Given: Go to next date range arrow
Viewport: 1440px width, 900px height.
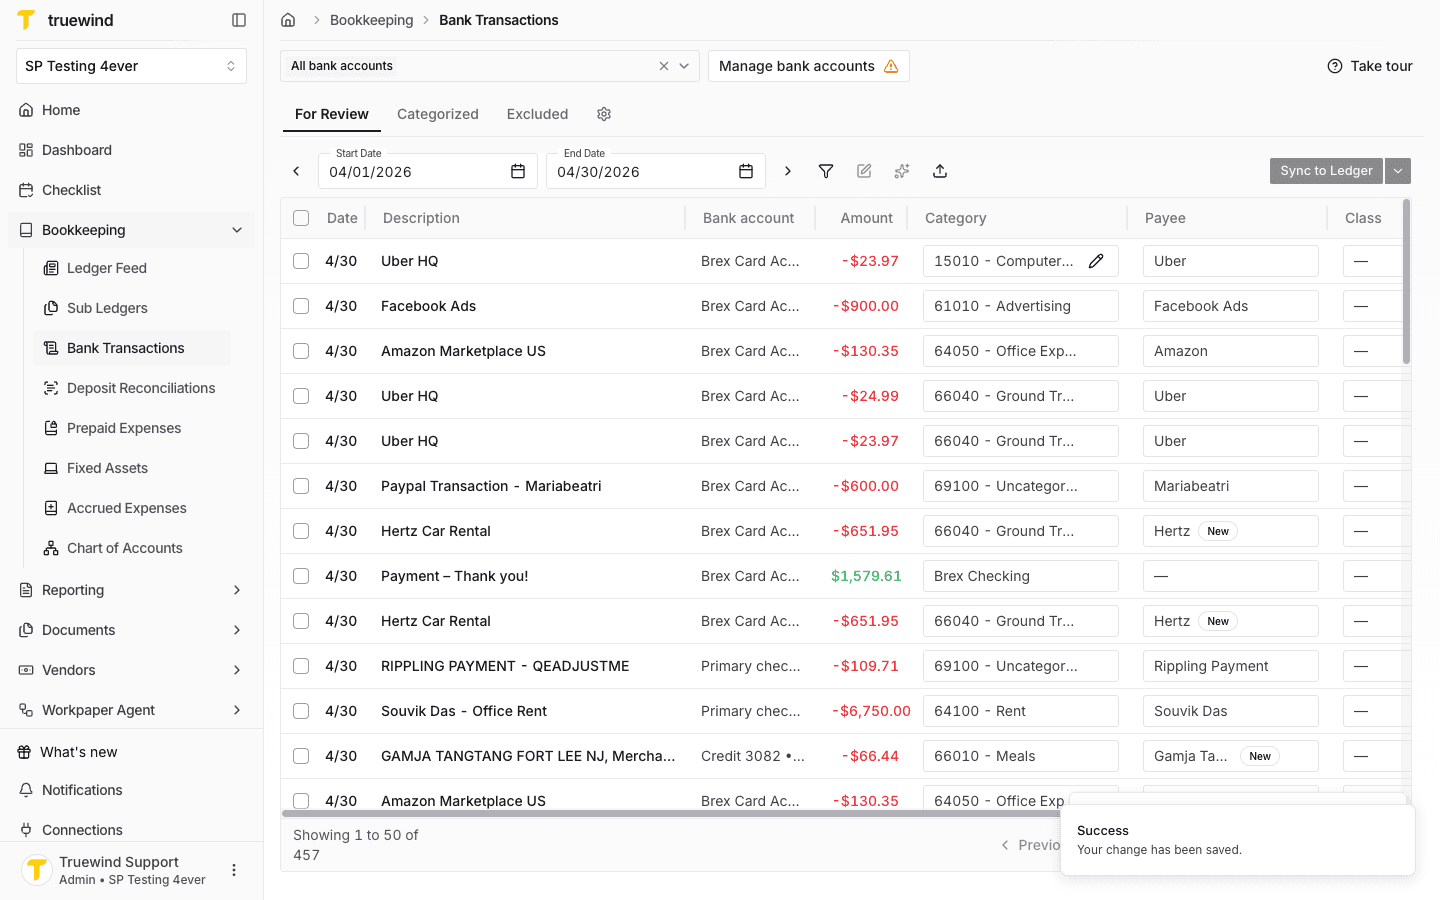Looking at the screenshot, I should tap(788, 171).
